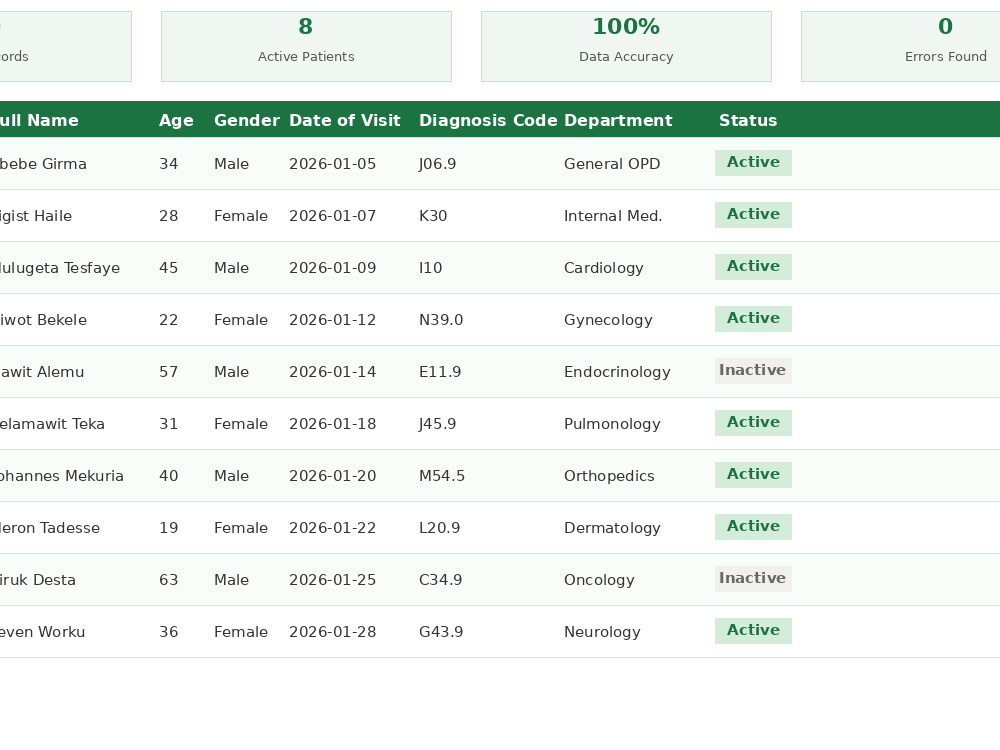Click visit date 2026-01-07

[332, 216]
